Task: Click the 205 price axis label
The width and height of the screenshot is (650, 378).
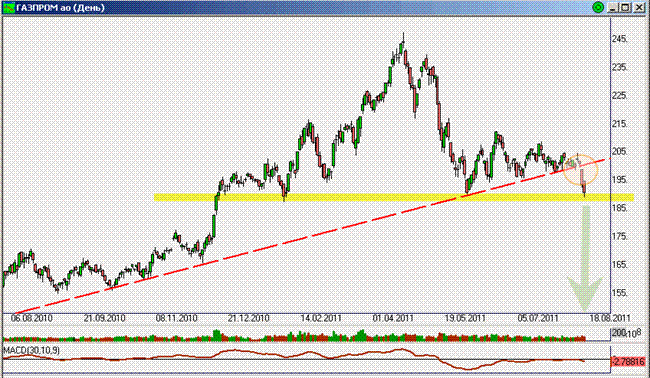Action: tap(619, 152)
